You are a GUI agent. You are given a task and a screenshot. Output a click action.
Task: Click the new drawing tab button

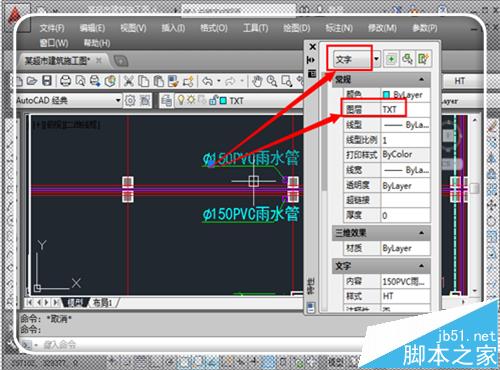point(121,61)
